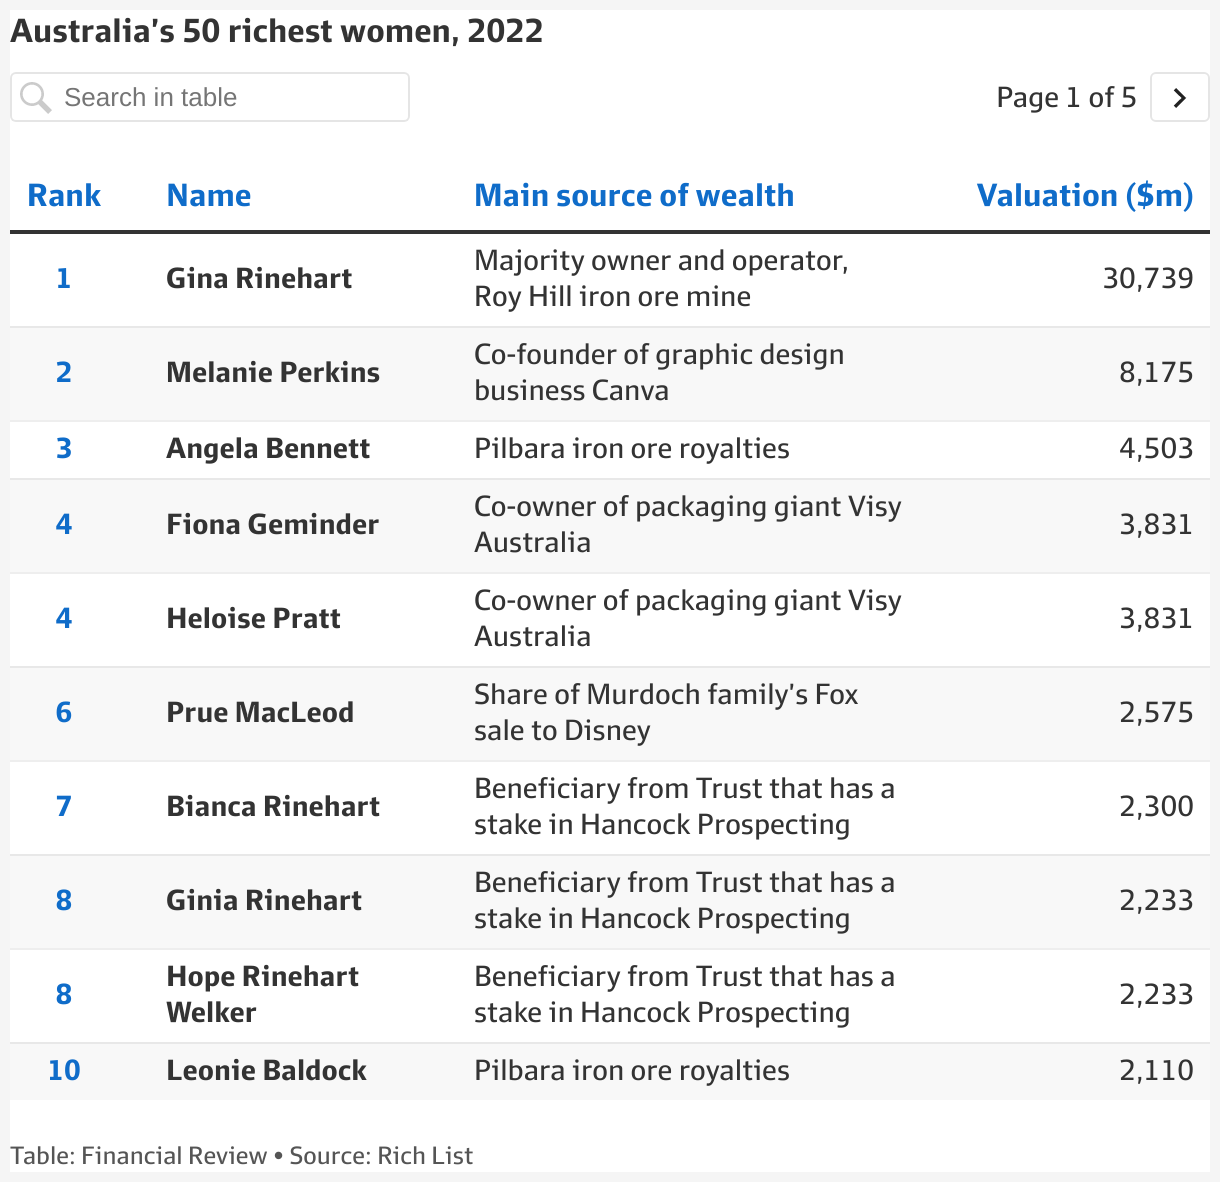Click rank 8 in Hope Rinehart Welker row
This screenshot has height=1182, width=1220.
[64, 994]
